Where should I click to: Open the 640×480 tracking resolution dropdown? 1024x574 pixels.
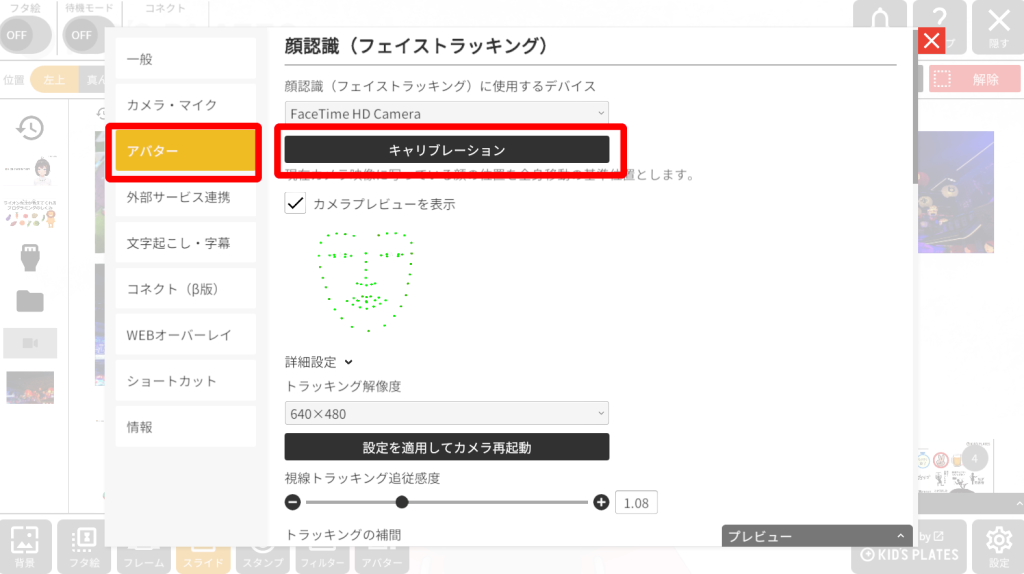[447, 413]
